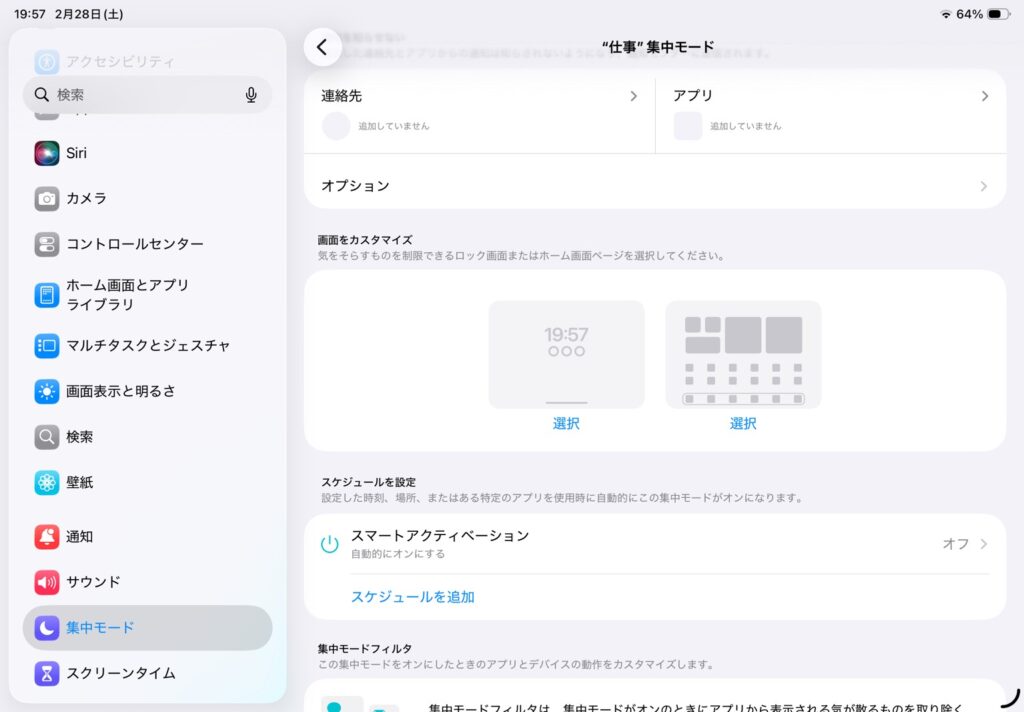Tap the サウンド speaker icon
The height and width of the screenshot is (712, 1024).
tap(47, 582)
